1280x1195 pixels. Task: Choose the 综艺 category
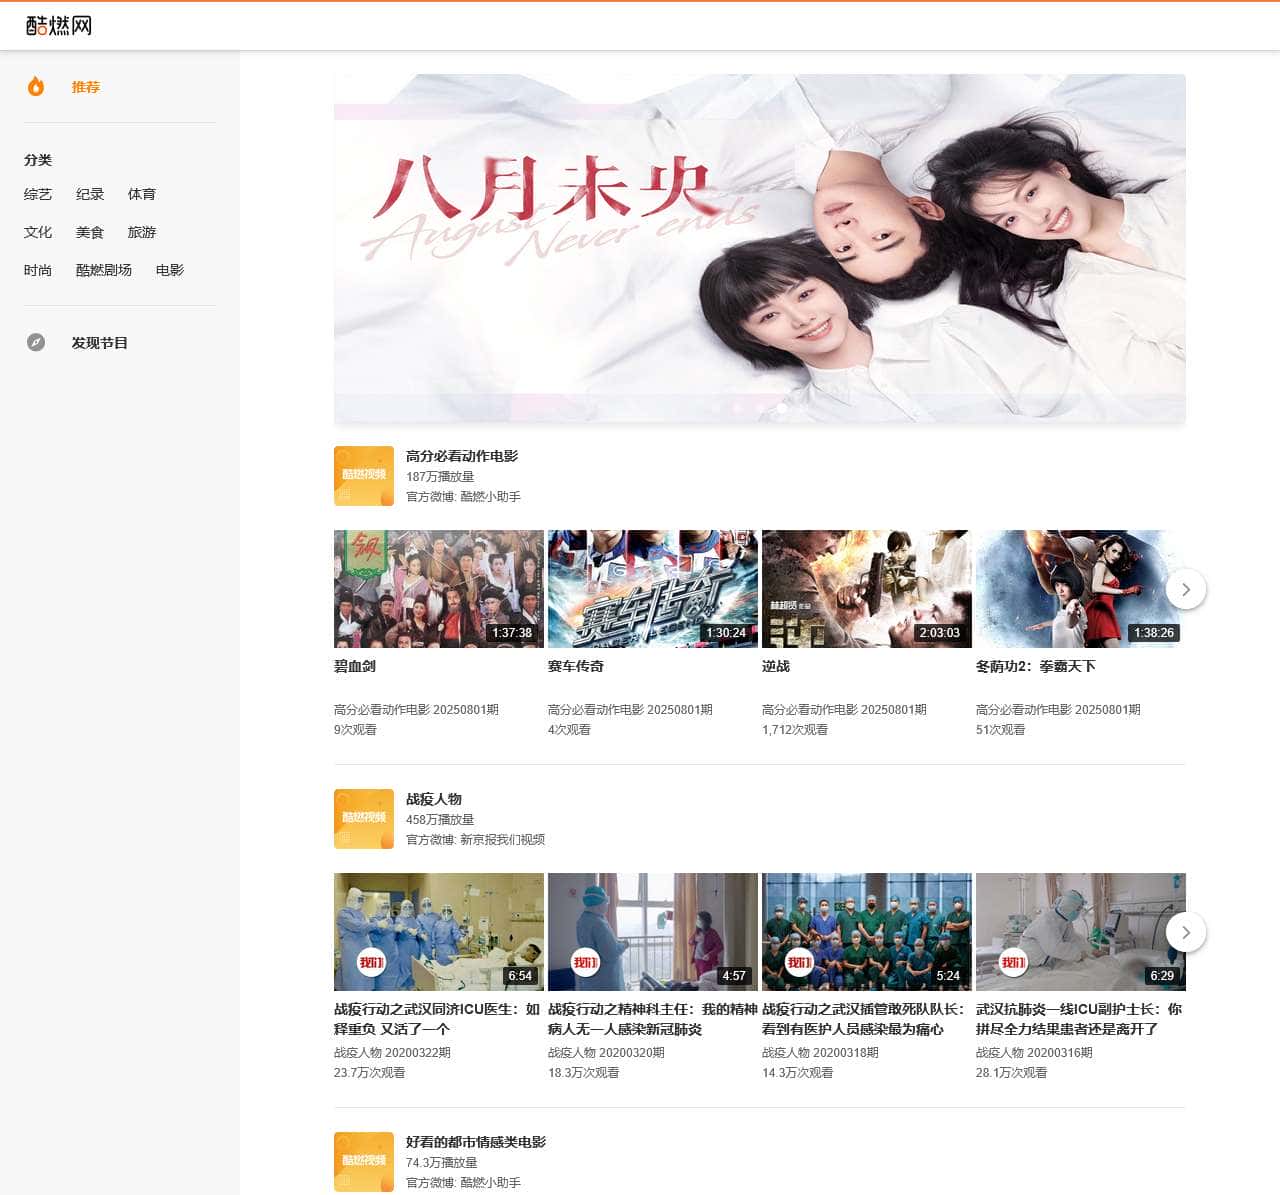38,194
